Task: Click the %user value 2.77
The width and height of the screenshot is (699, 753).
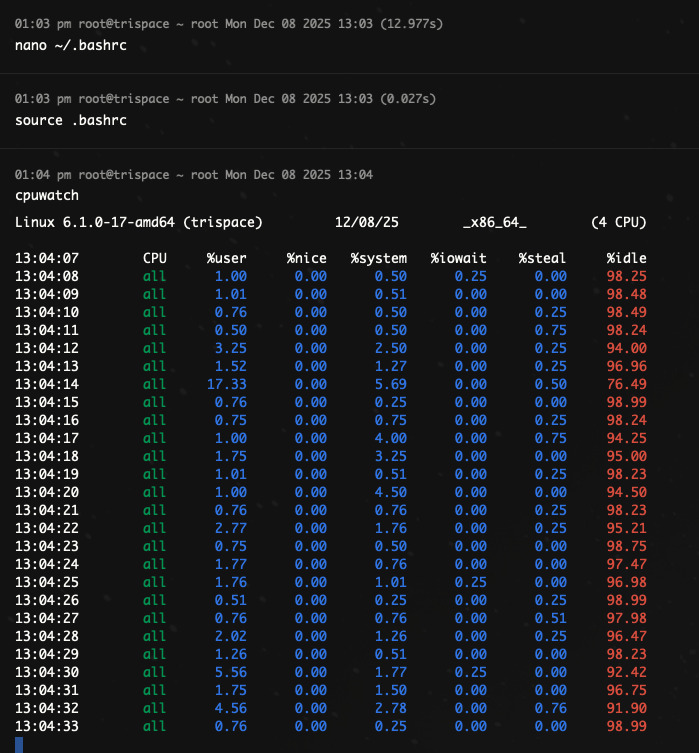Action: [x=231, y=528]
